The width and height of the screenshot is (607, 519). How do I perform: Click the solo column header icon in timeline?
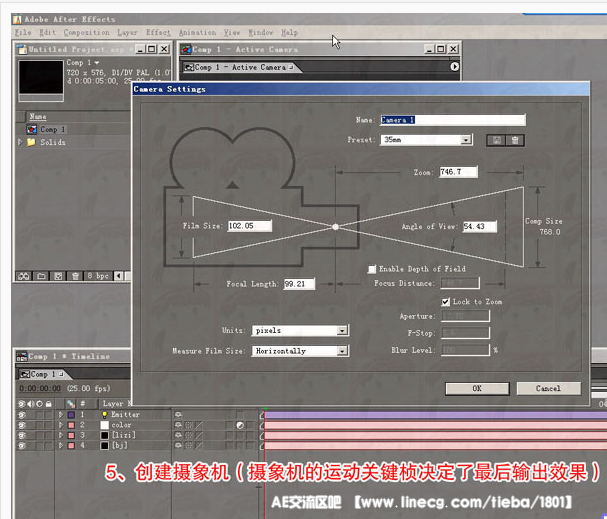[39, 404]
